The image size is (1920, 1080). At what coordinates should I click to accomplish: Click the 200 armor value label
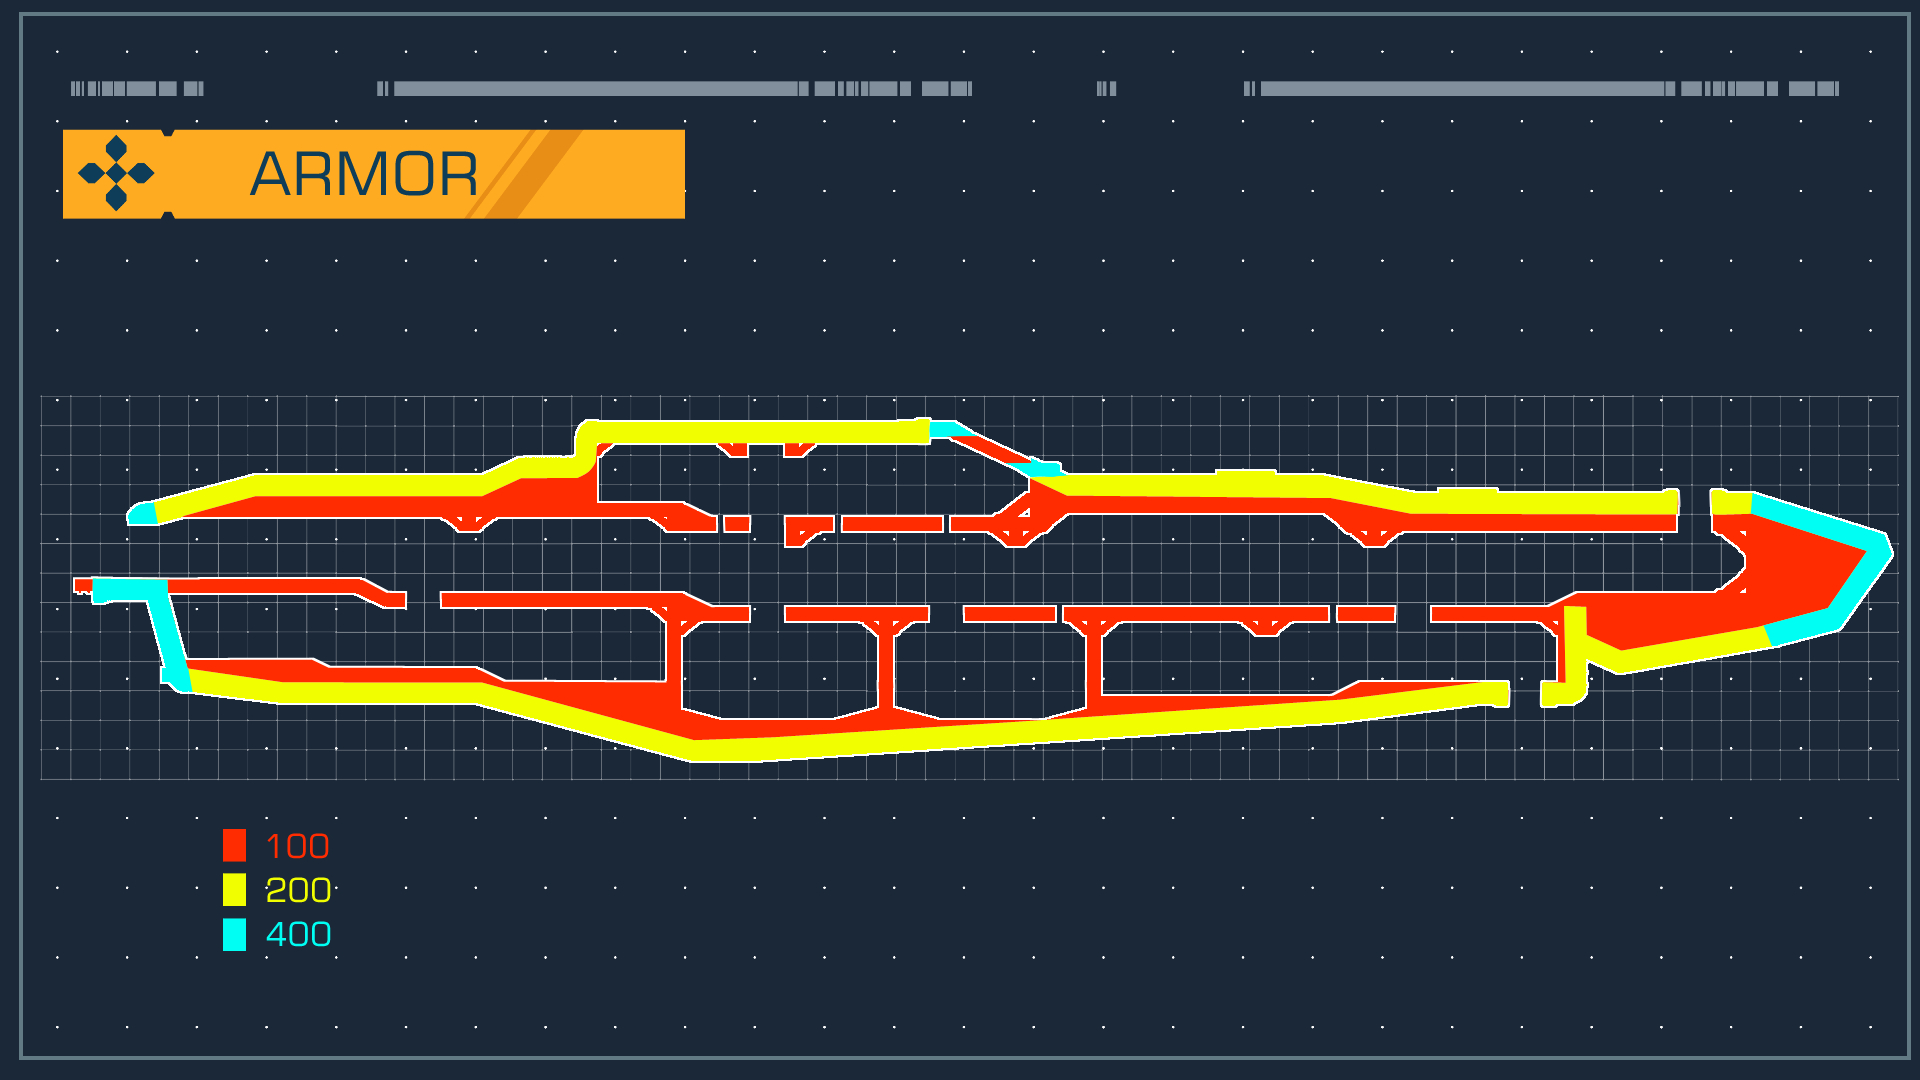[x=298, y=890]
